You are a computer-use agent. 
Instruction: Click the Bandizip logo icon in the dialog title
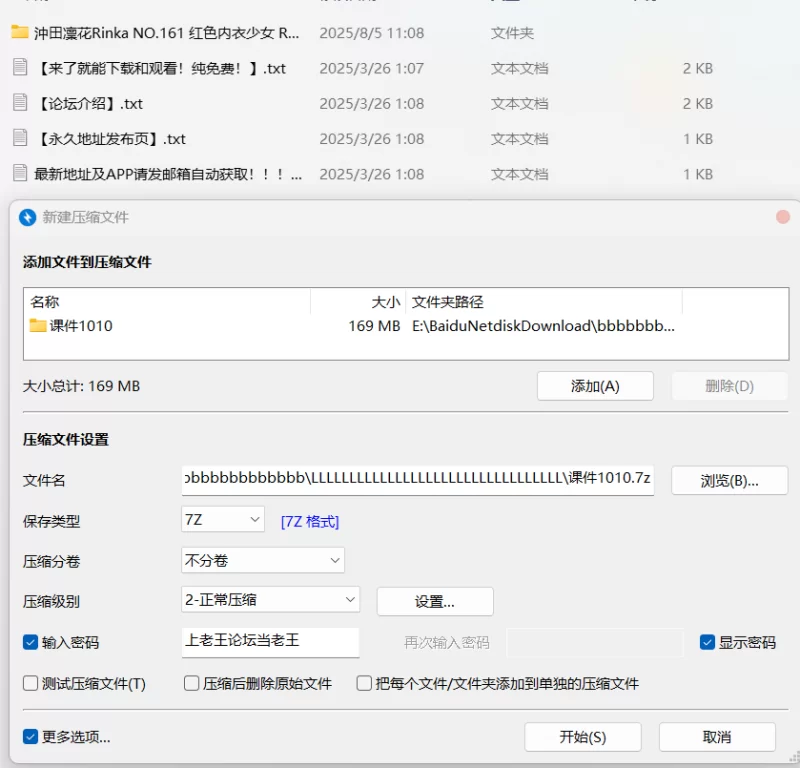point(28,217)
